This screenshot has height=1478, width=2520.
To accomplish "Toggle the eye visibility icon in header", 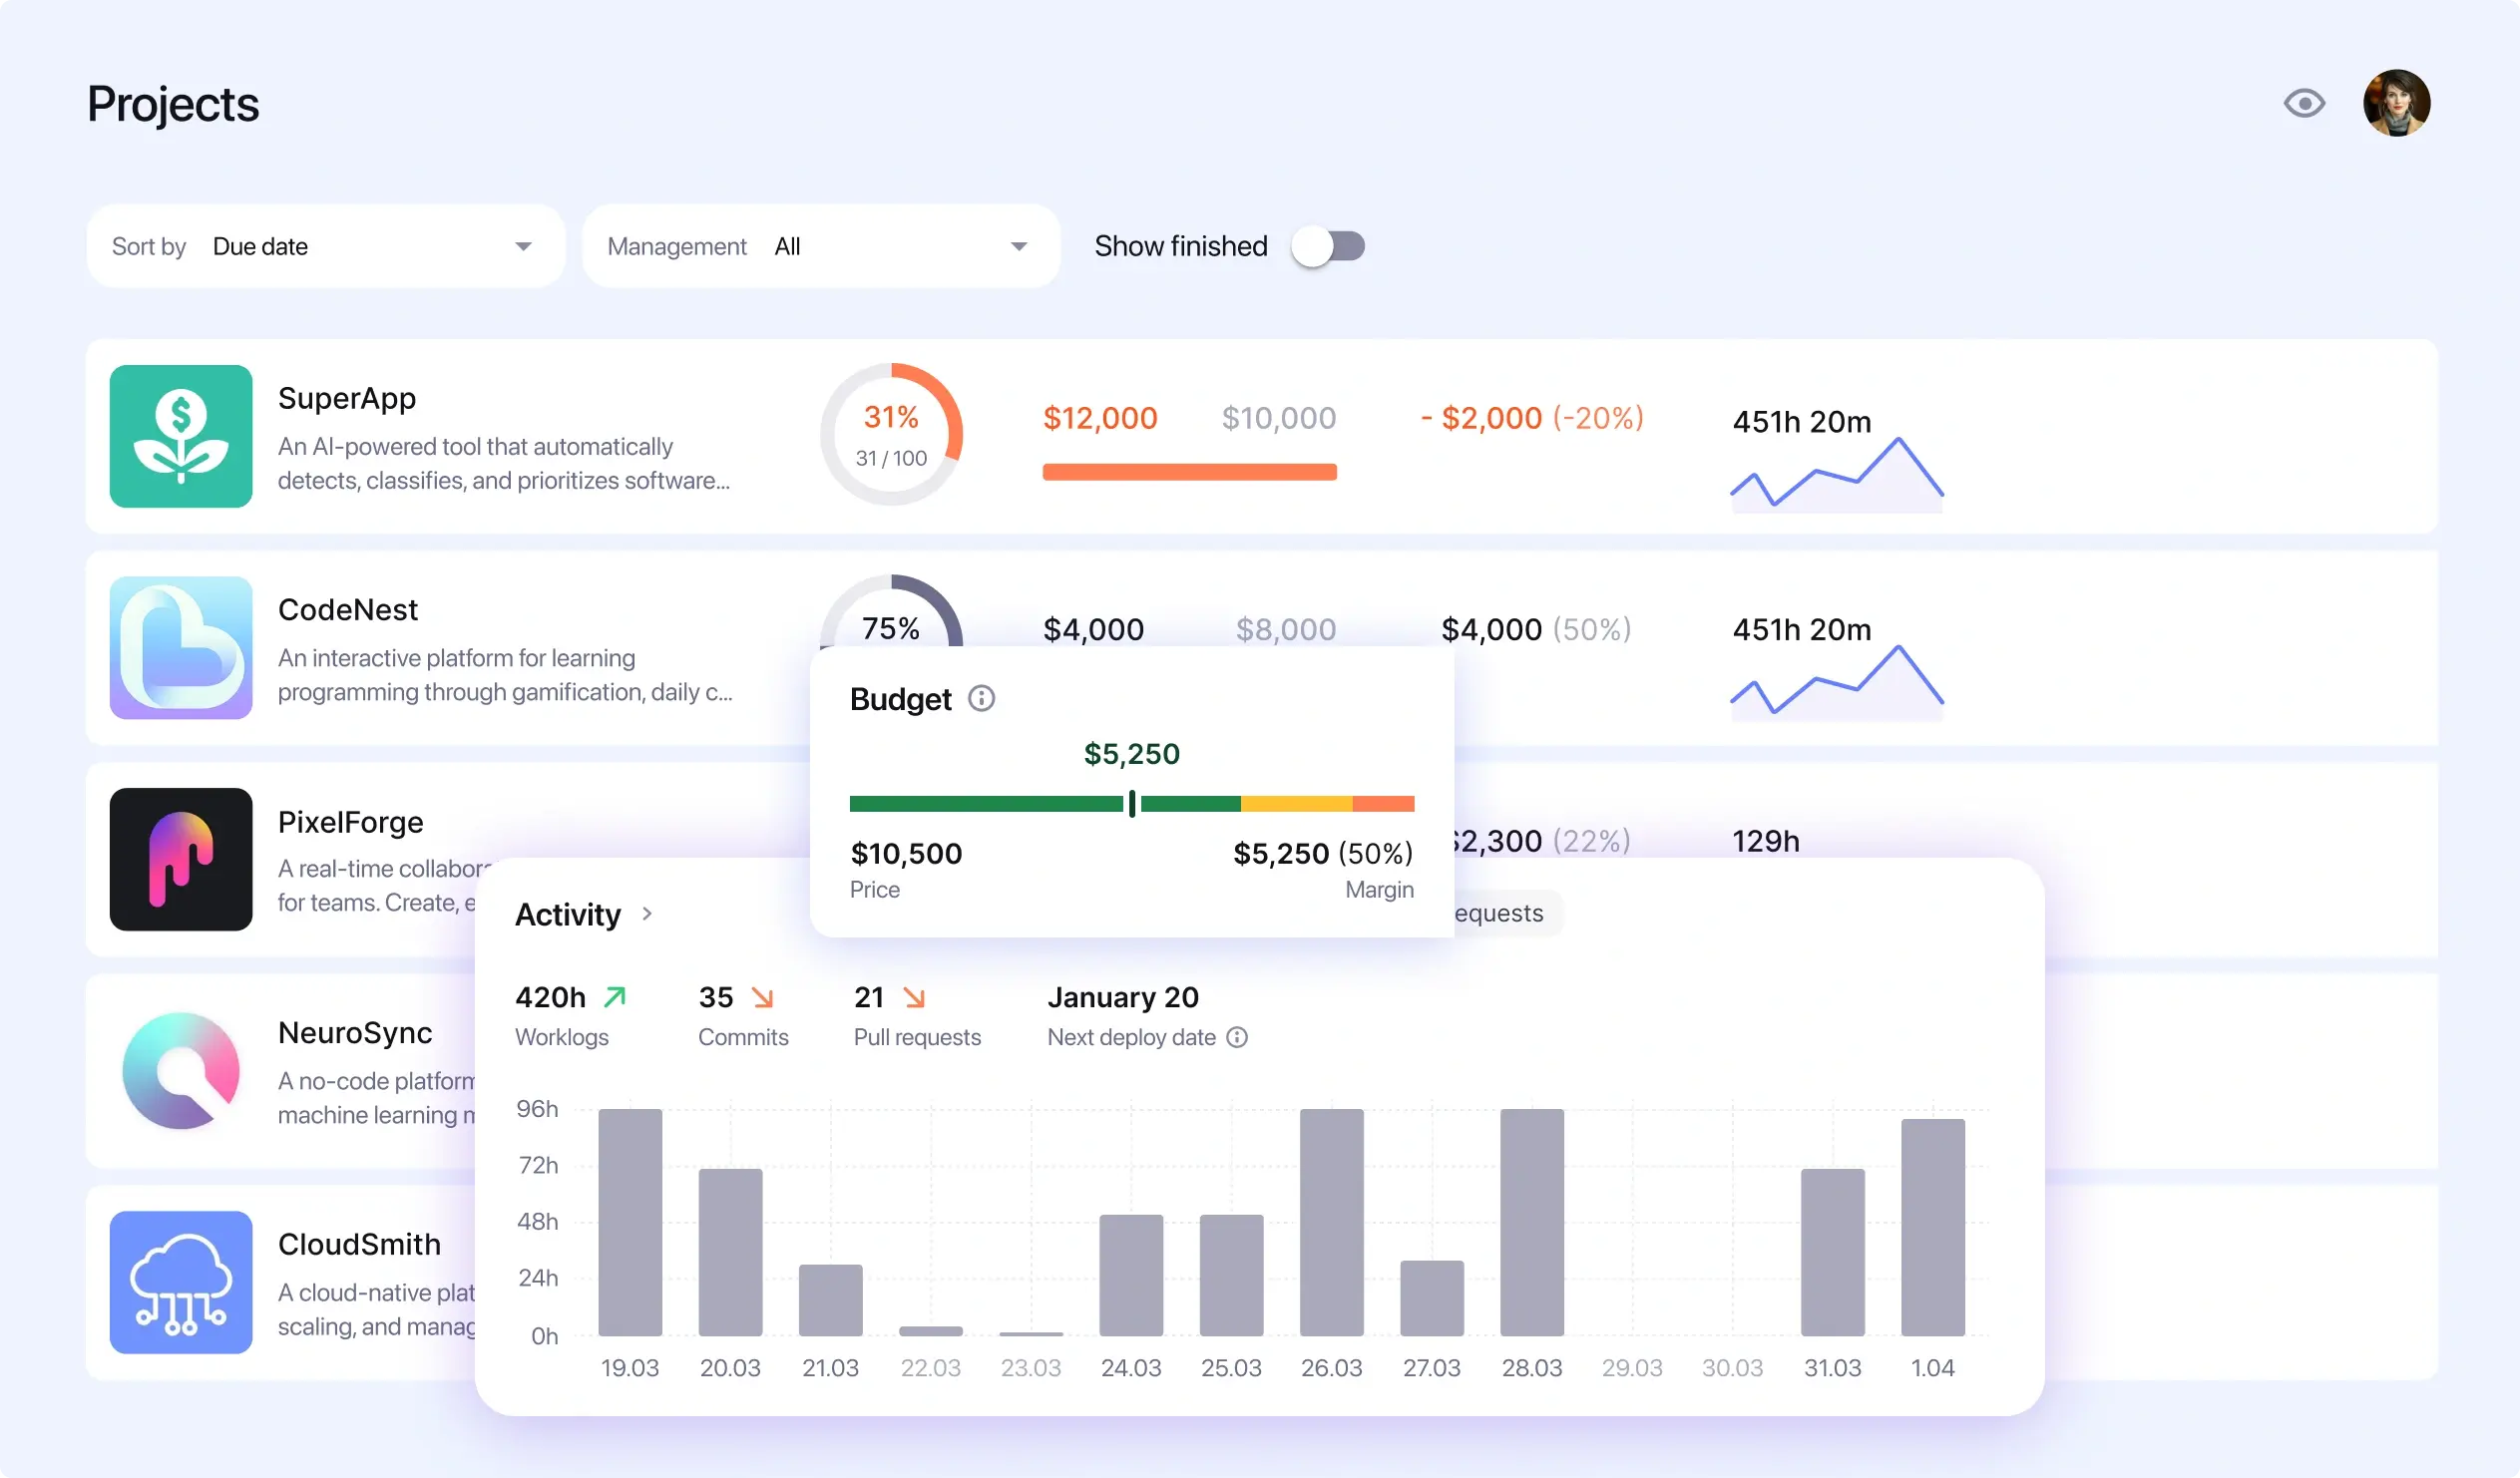I will coord(2304,103).
